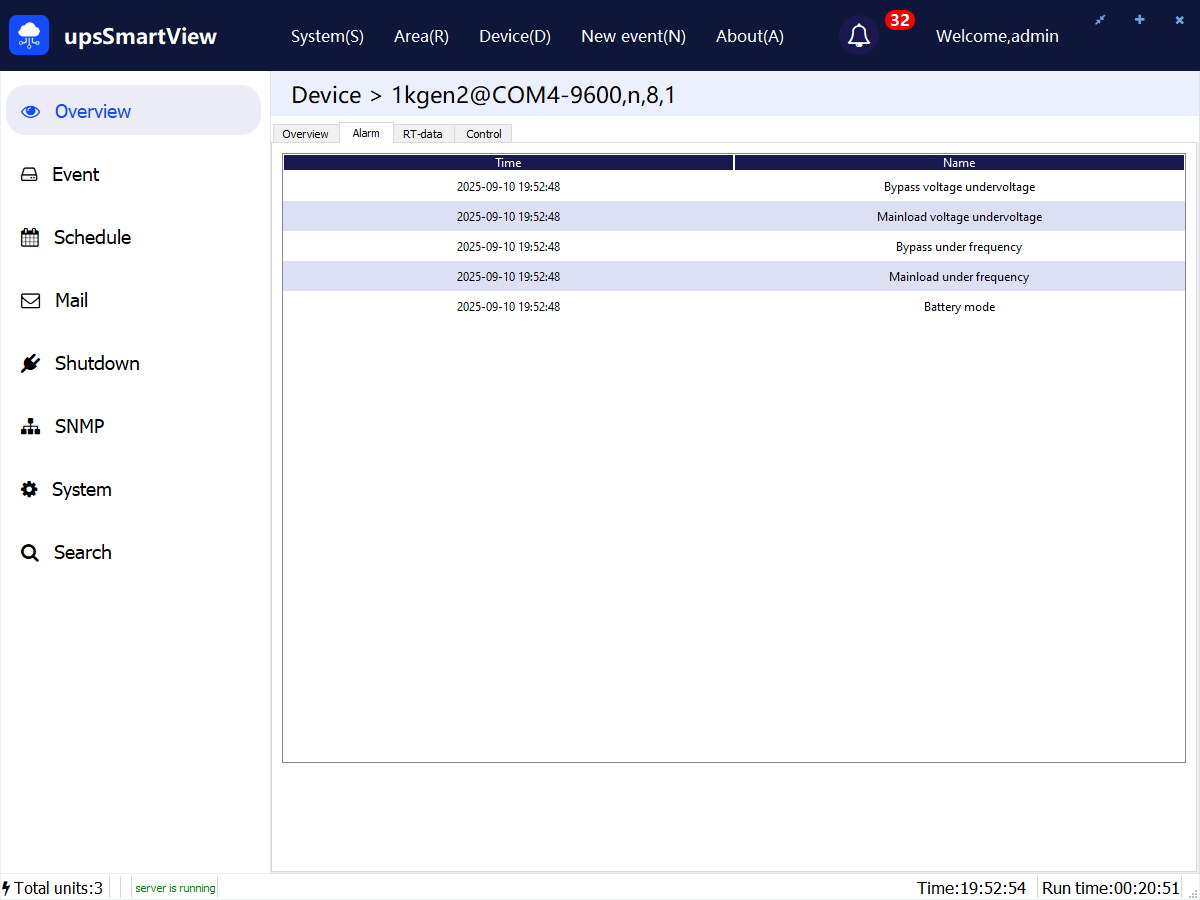The height and width of the screenshot is (900, 1200).
Task: Open the System(S) menu
Action: pyautogui.click(x=327, y=36)
